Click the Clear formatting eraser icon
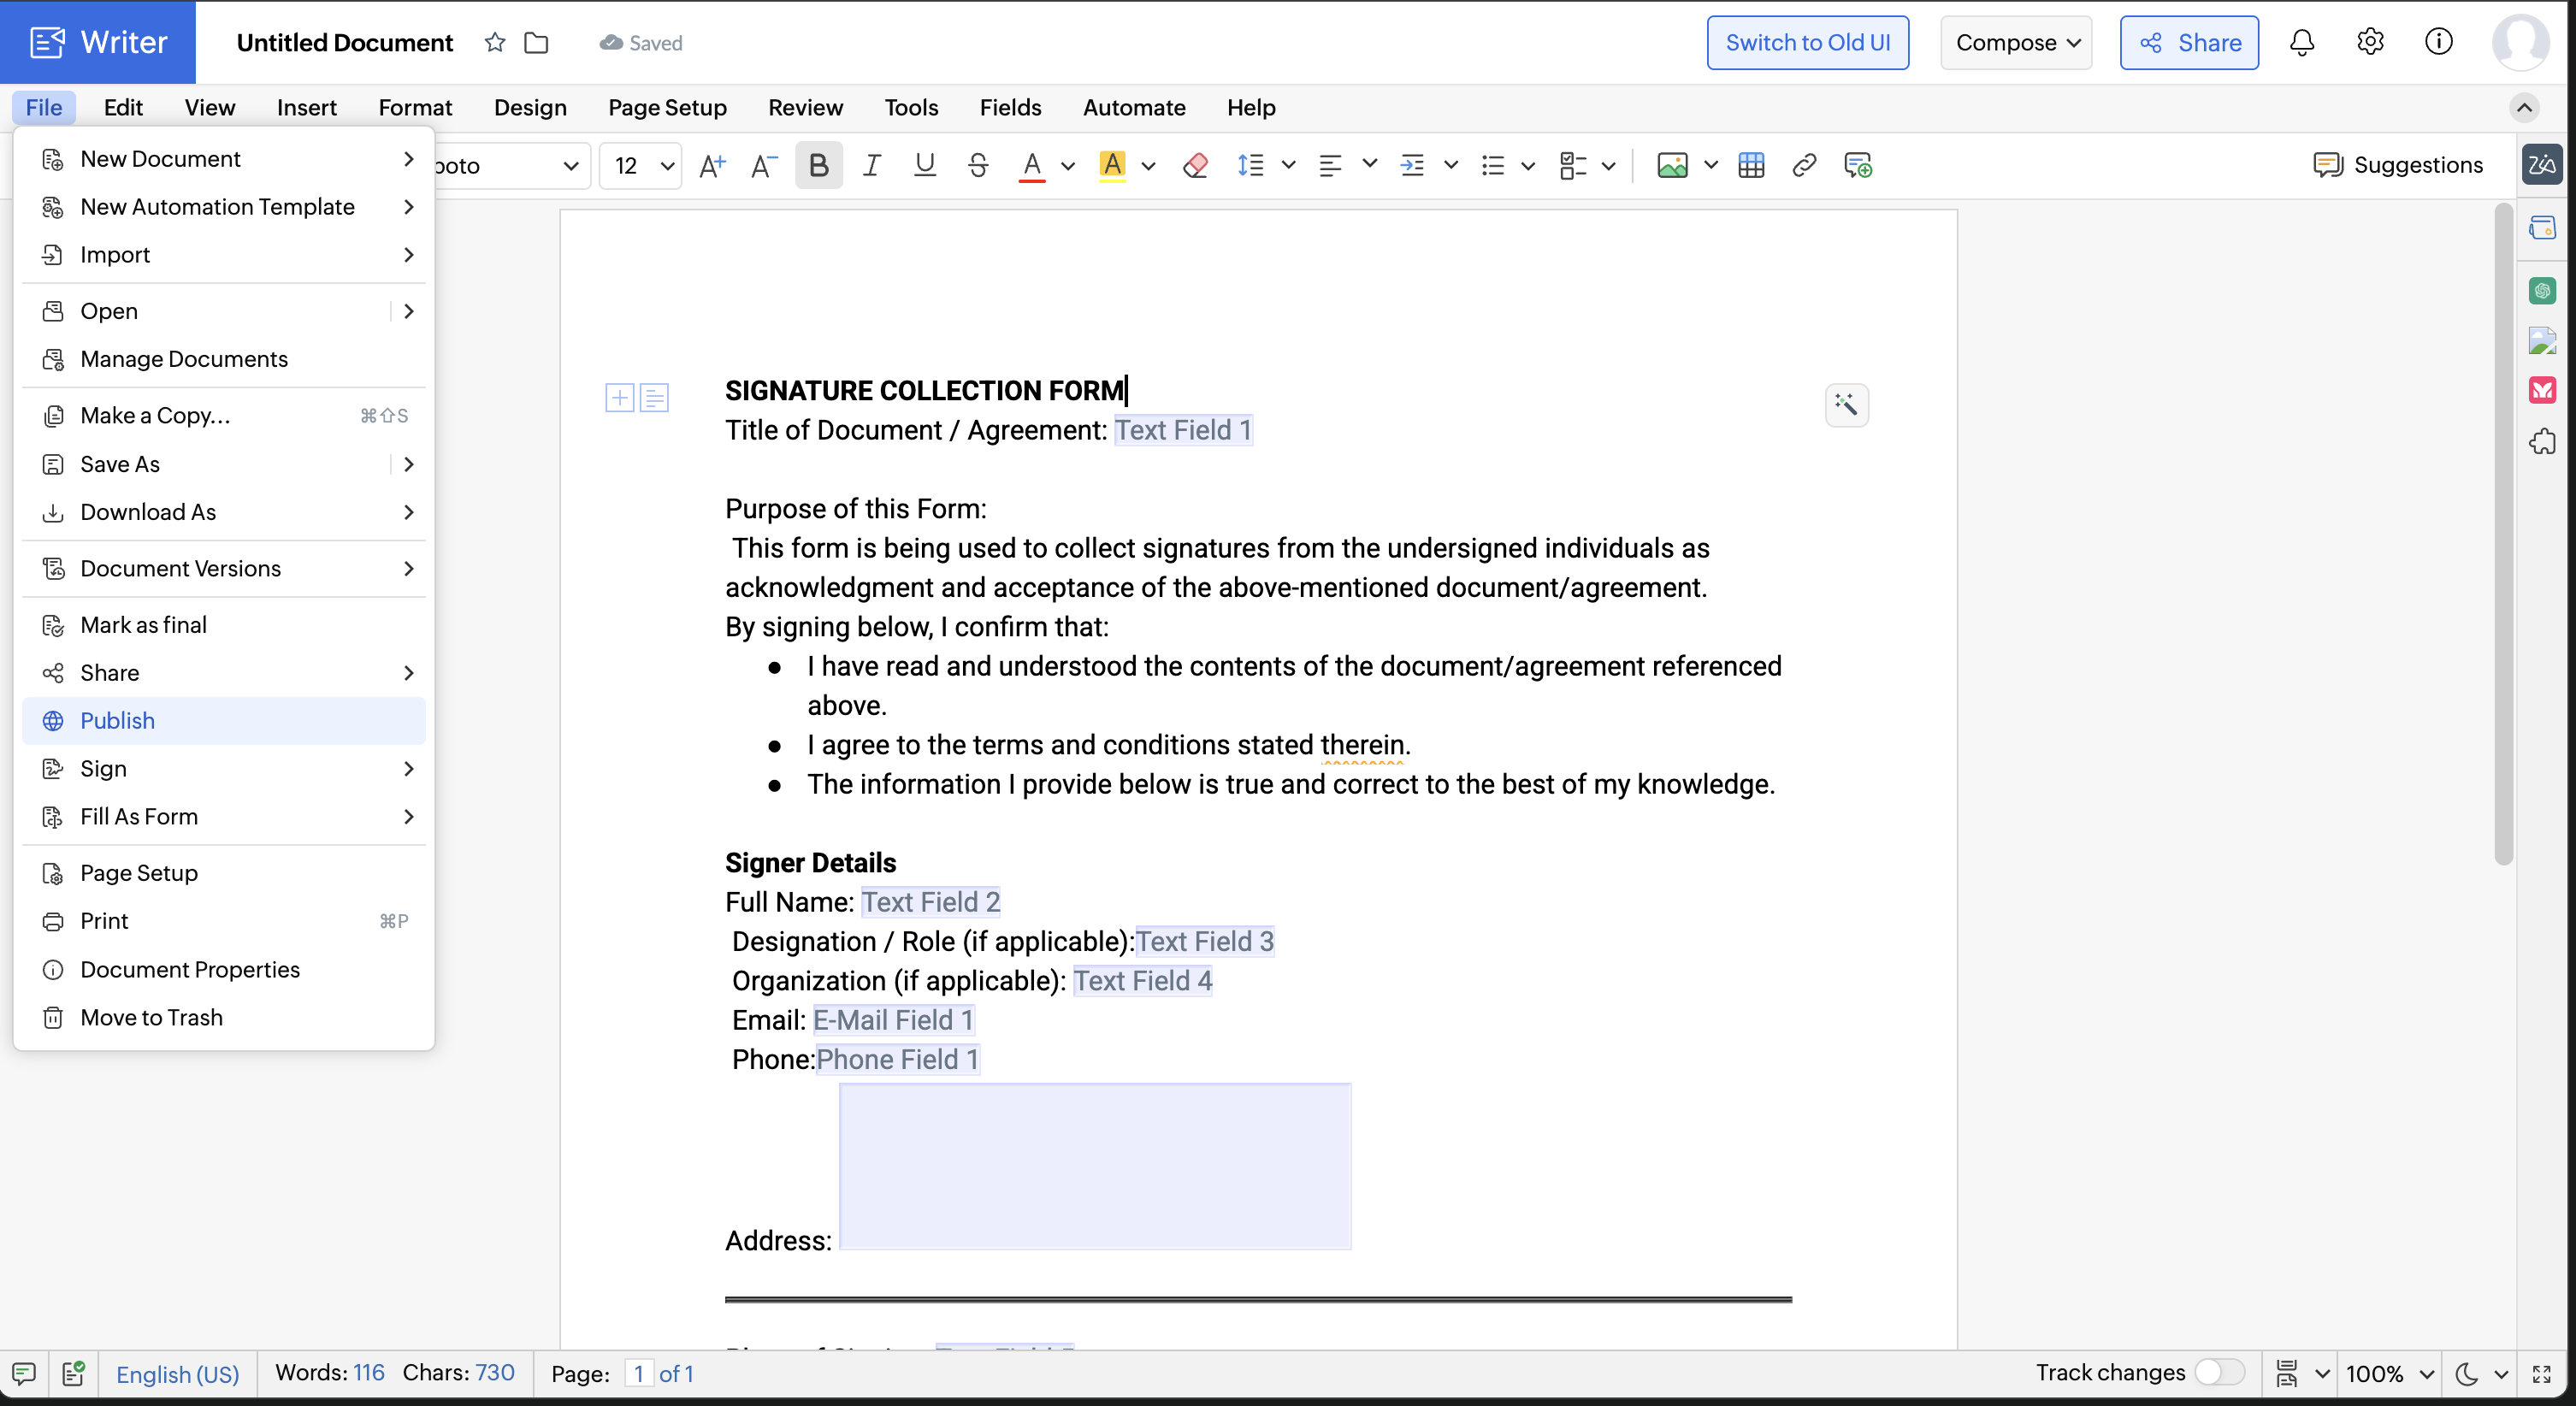This screenshot has height=1406, width=2576. pyautogui.click(x=1194, y=165)
